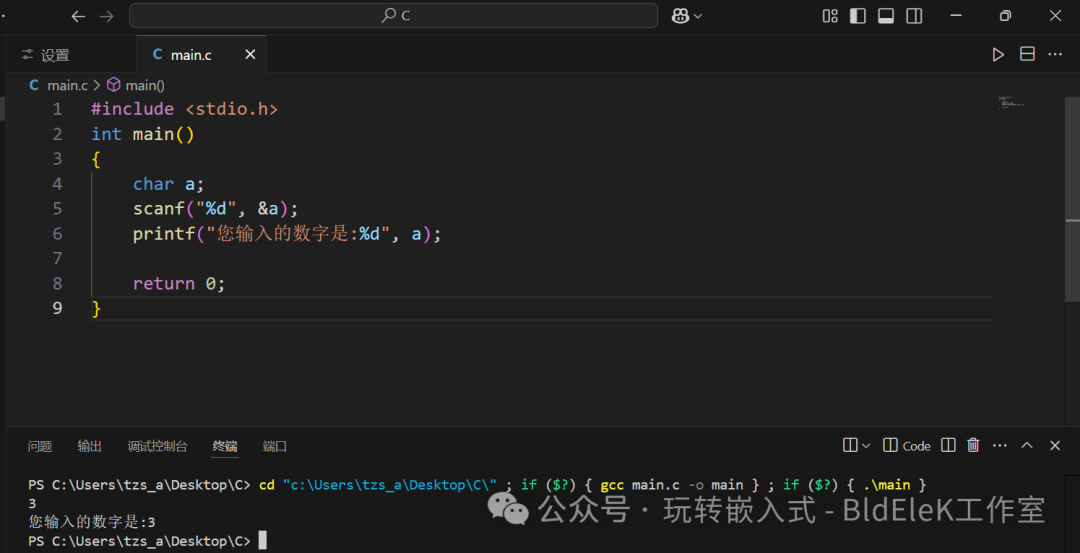The height and width of the screenshot is (553, 1080).
Task: Click the int main() line
Action: [x=143, y=134]
